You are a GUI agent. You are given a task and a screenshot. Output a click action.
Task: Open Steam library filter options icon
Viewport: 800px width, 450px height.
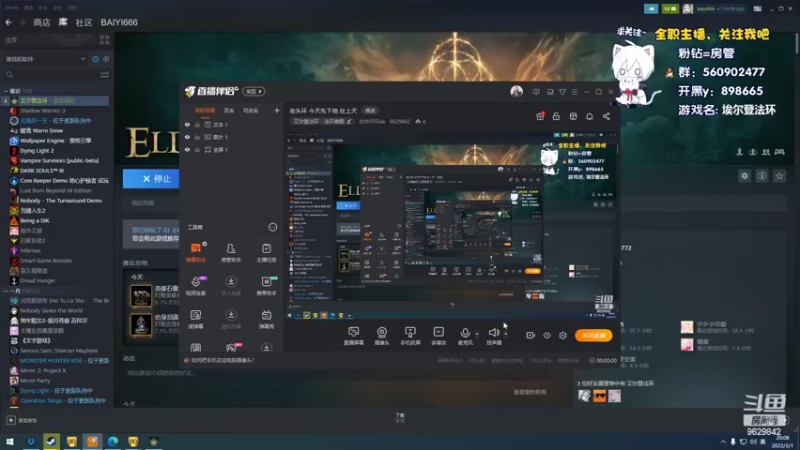[x=105, y=75]
